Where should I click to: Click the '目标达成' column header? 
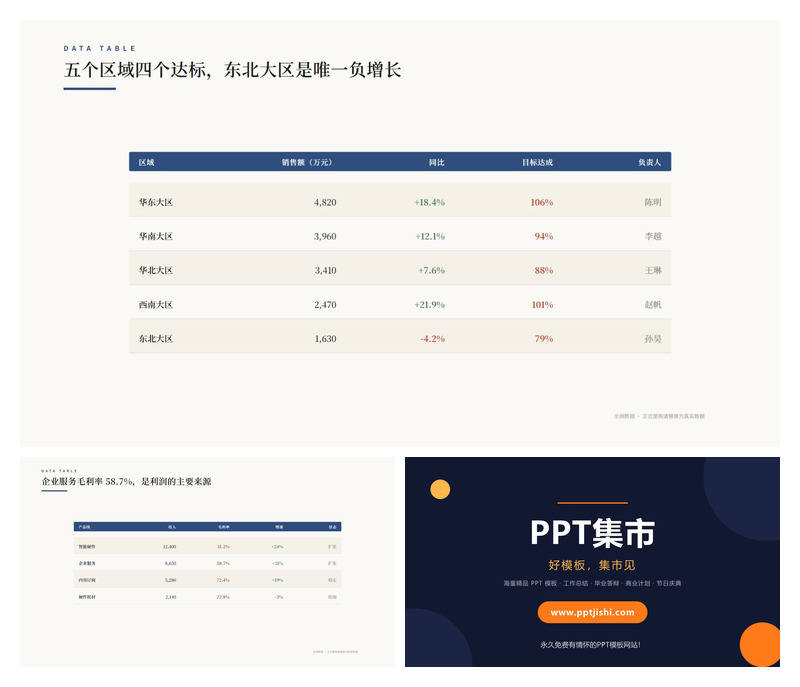point(537,162)
